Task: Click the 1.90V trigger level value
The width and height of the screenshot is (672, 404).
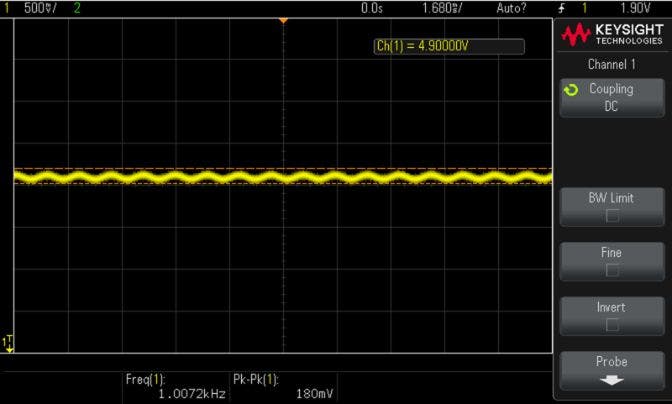Action: pos(645,8)
